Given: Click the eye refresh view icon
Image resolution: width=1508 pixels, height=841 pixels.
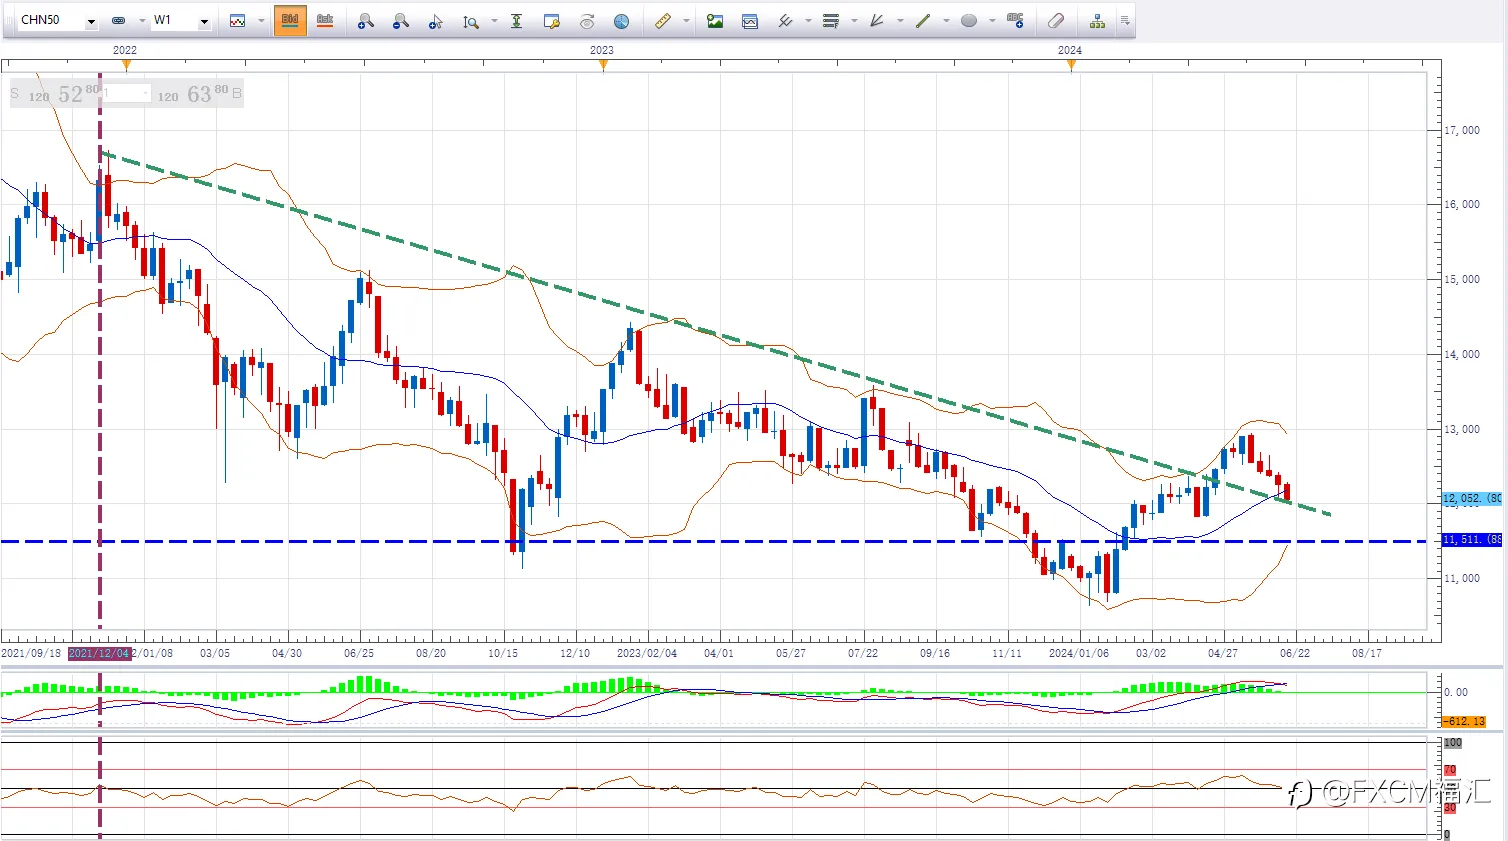Looking at the screenshot, I should 587,21.
